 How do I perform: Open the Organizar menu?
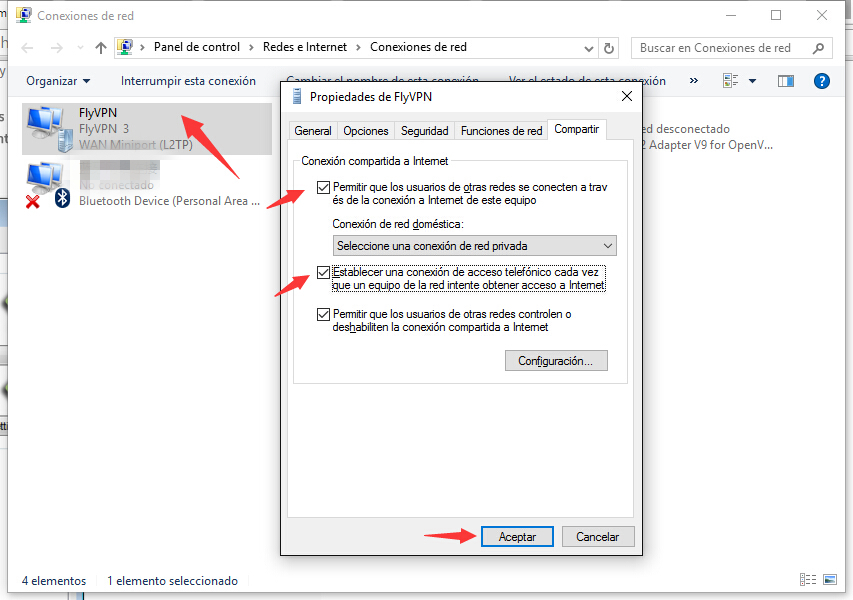pos(58,81)
